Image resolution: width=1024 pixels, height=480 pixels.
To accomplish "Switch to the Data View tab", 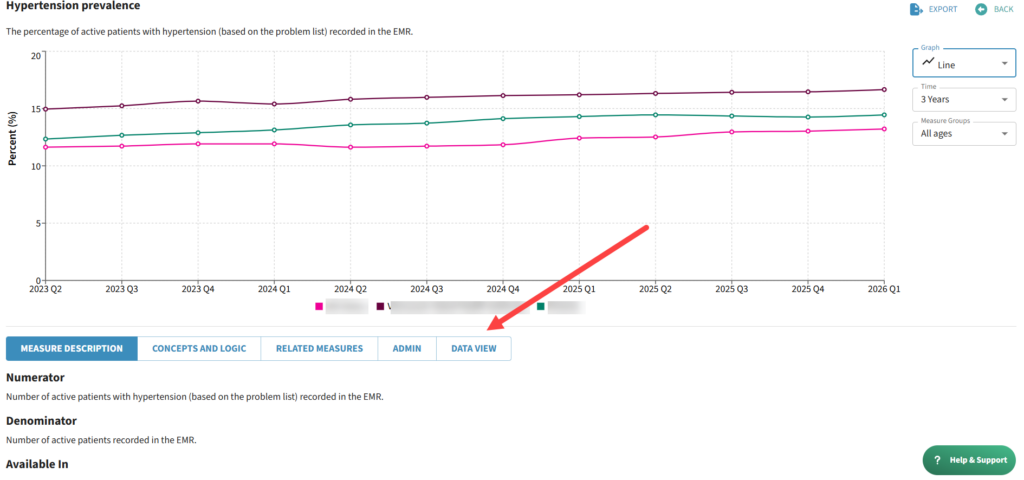I will (x=473, y=349).
